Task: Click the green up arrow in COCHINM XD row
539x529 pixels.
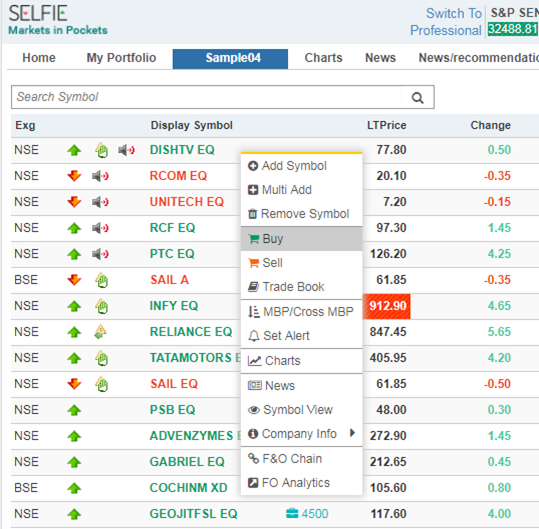Action: (74, 488)
